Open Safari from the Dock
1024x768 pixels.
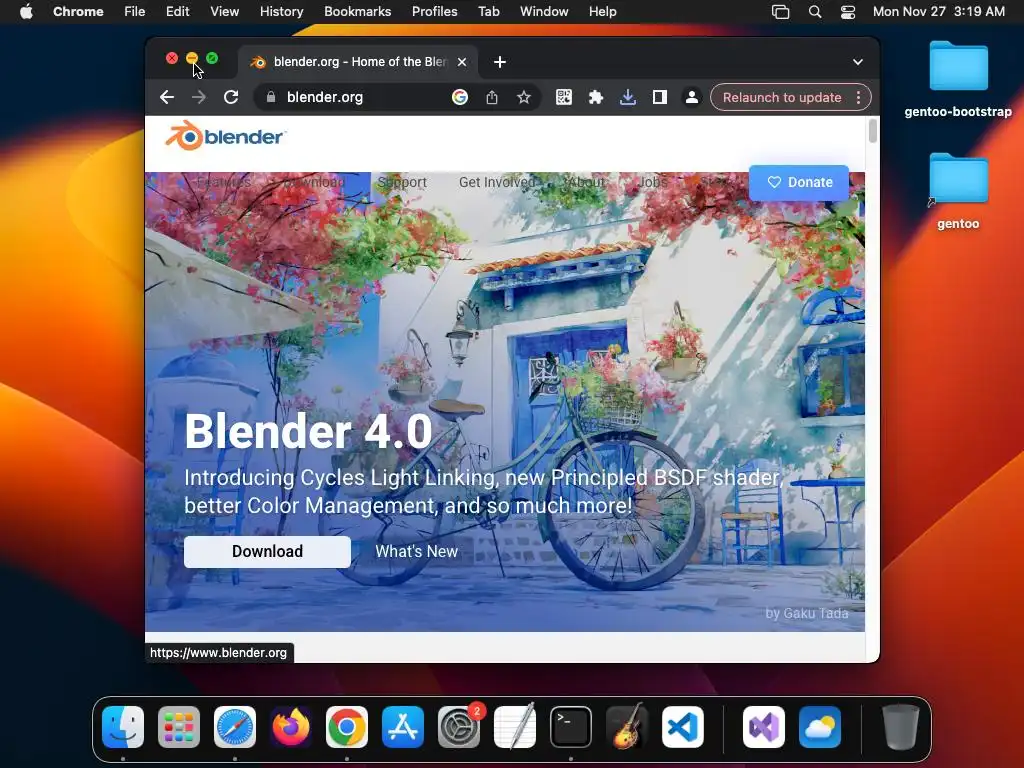235,727
